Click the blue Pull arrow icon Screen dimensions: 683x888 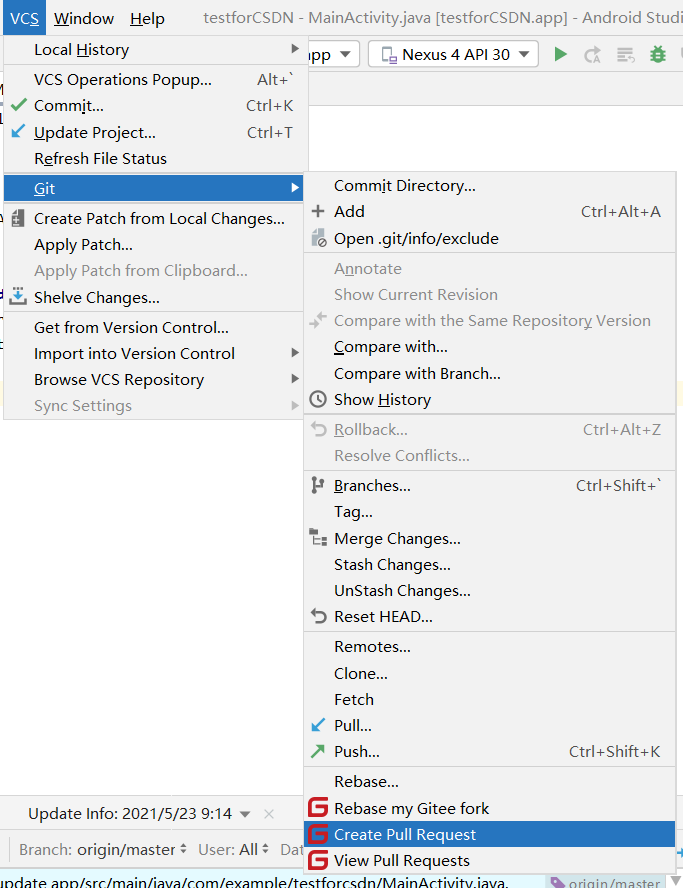(318, 725)
